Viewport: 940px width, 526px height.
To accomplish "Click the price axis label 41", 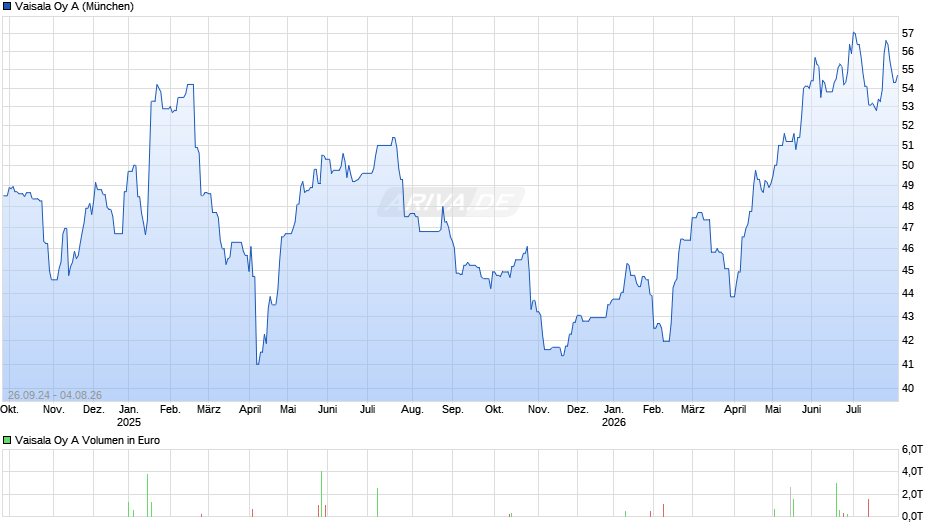I will 908,364.
